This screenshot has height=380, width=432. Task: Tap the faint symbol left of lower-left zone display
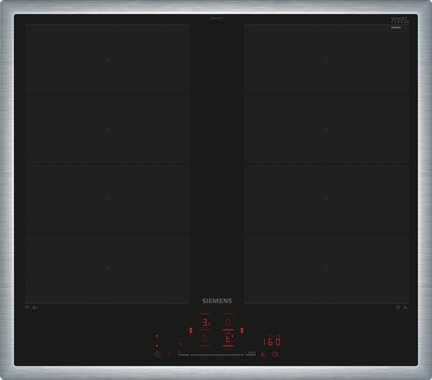click(181, 344)
